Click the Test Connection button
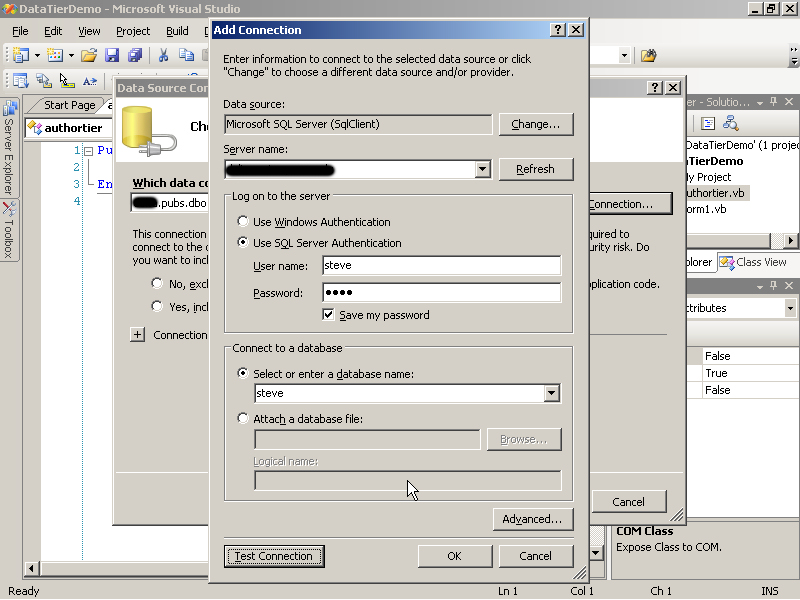The height and width of the screenshot is (600, 800). pos(274,556)
